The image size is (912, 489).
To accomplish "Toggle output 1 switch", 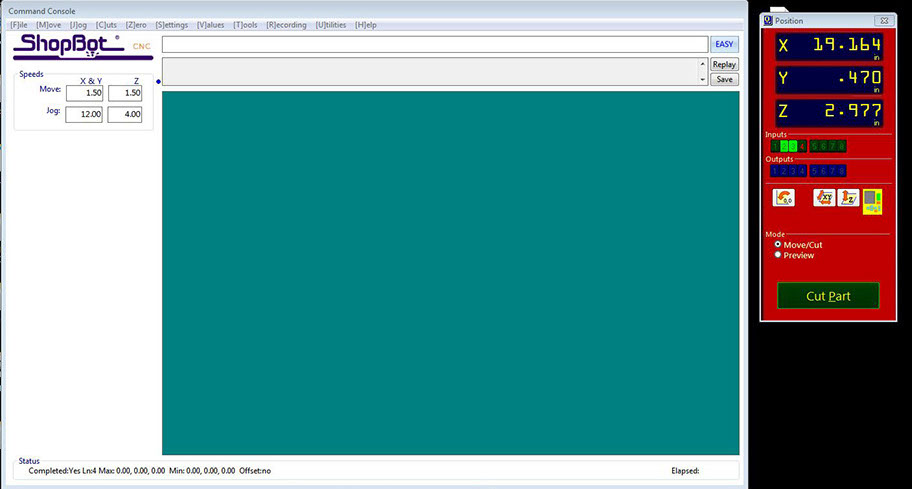I will click(775, 171).
